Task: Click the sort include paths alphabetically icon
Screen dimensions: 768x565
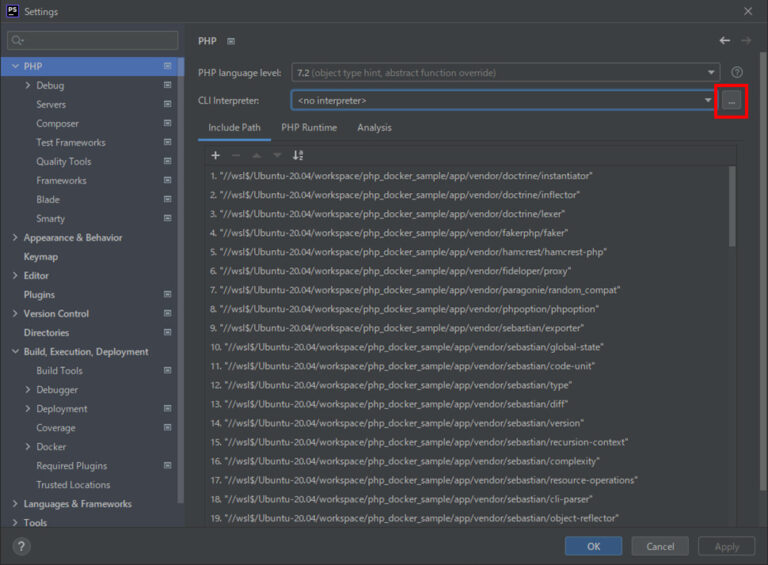Action: (x=297, y=155)
